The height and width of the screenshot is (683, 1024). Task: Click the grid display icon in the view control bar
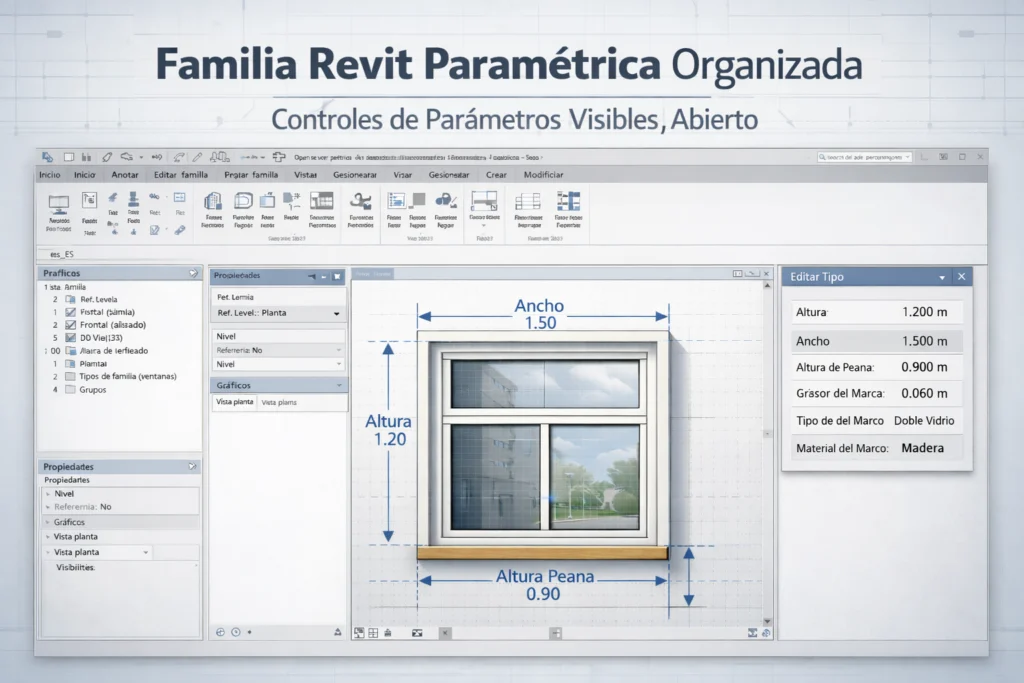coord(374,631)
